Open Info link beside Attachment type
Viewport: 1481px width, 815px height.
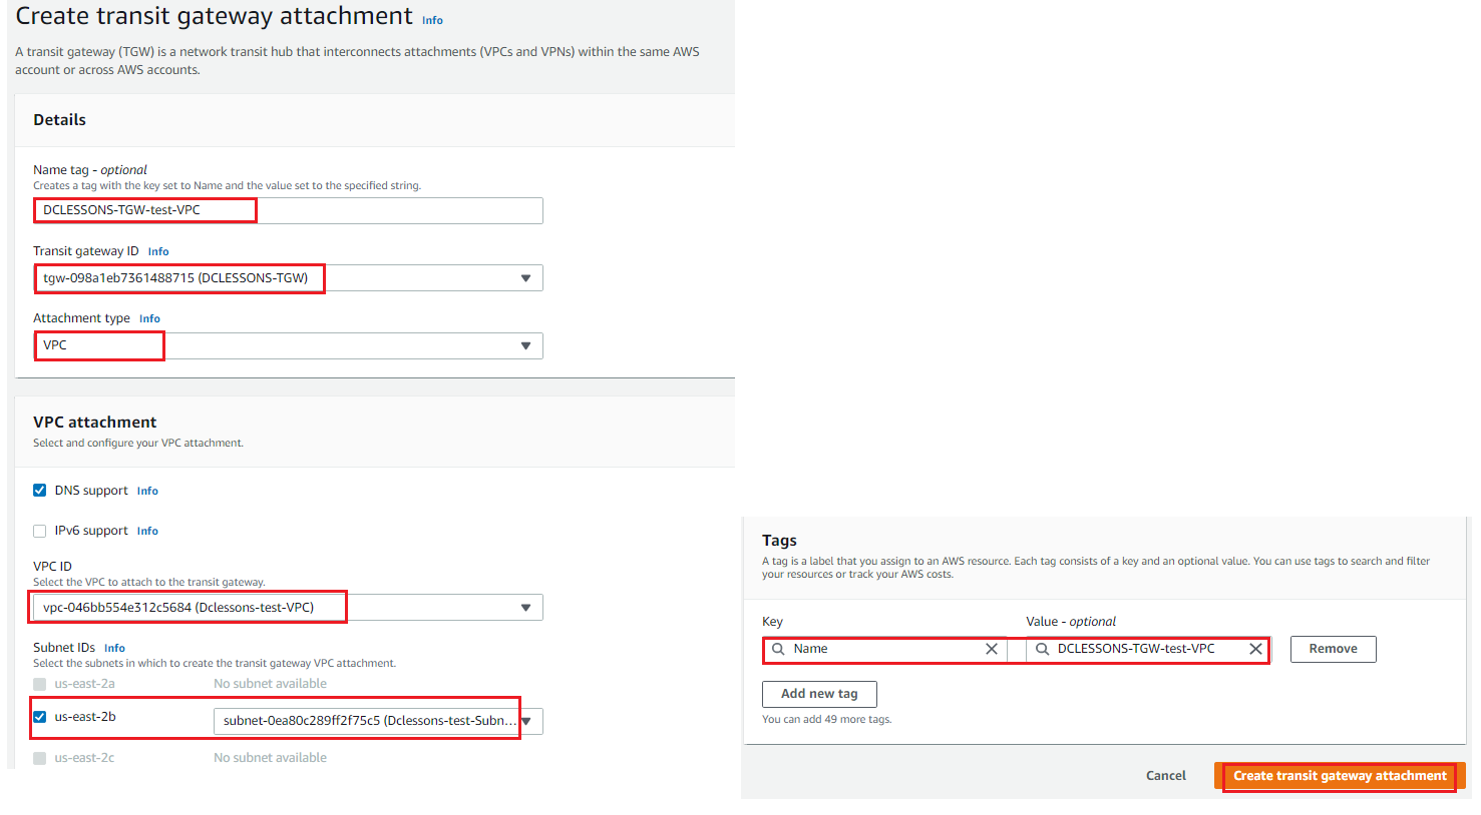[149, 319]
